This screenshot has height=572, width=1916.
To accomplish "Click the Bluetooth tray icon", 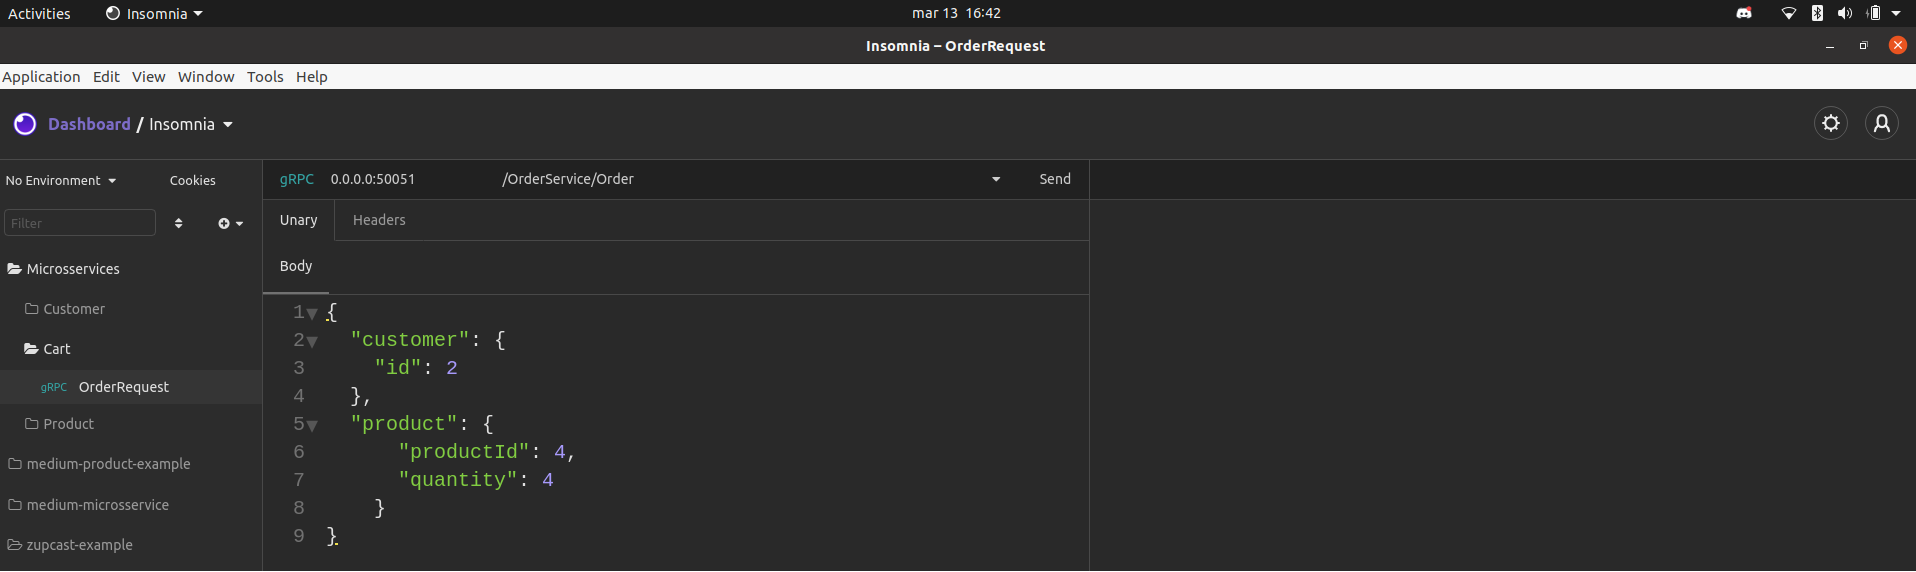I will pos(1817,13).
